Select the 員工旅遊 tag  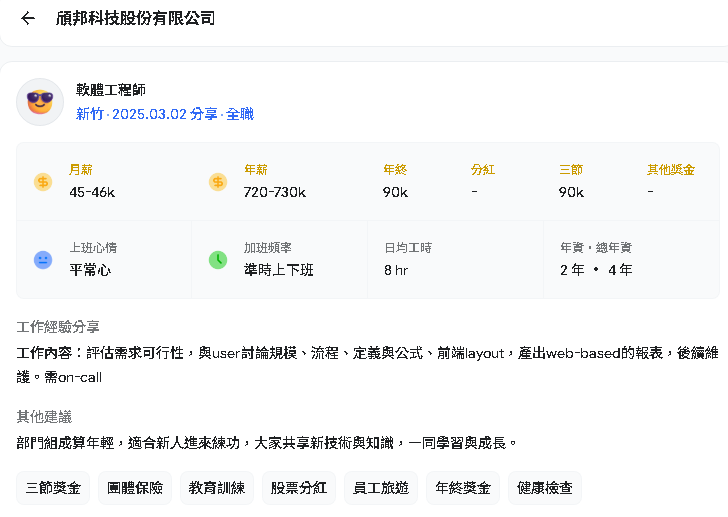pyautogui.click(x=381, y=488)
